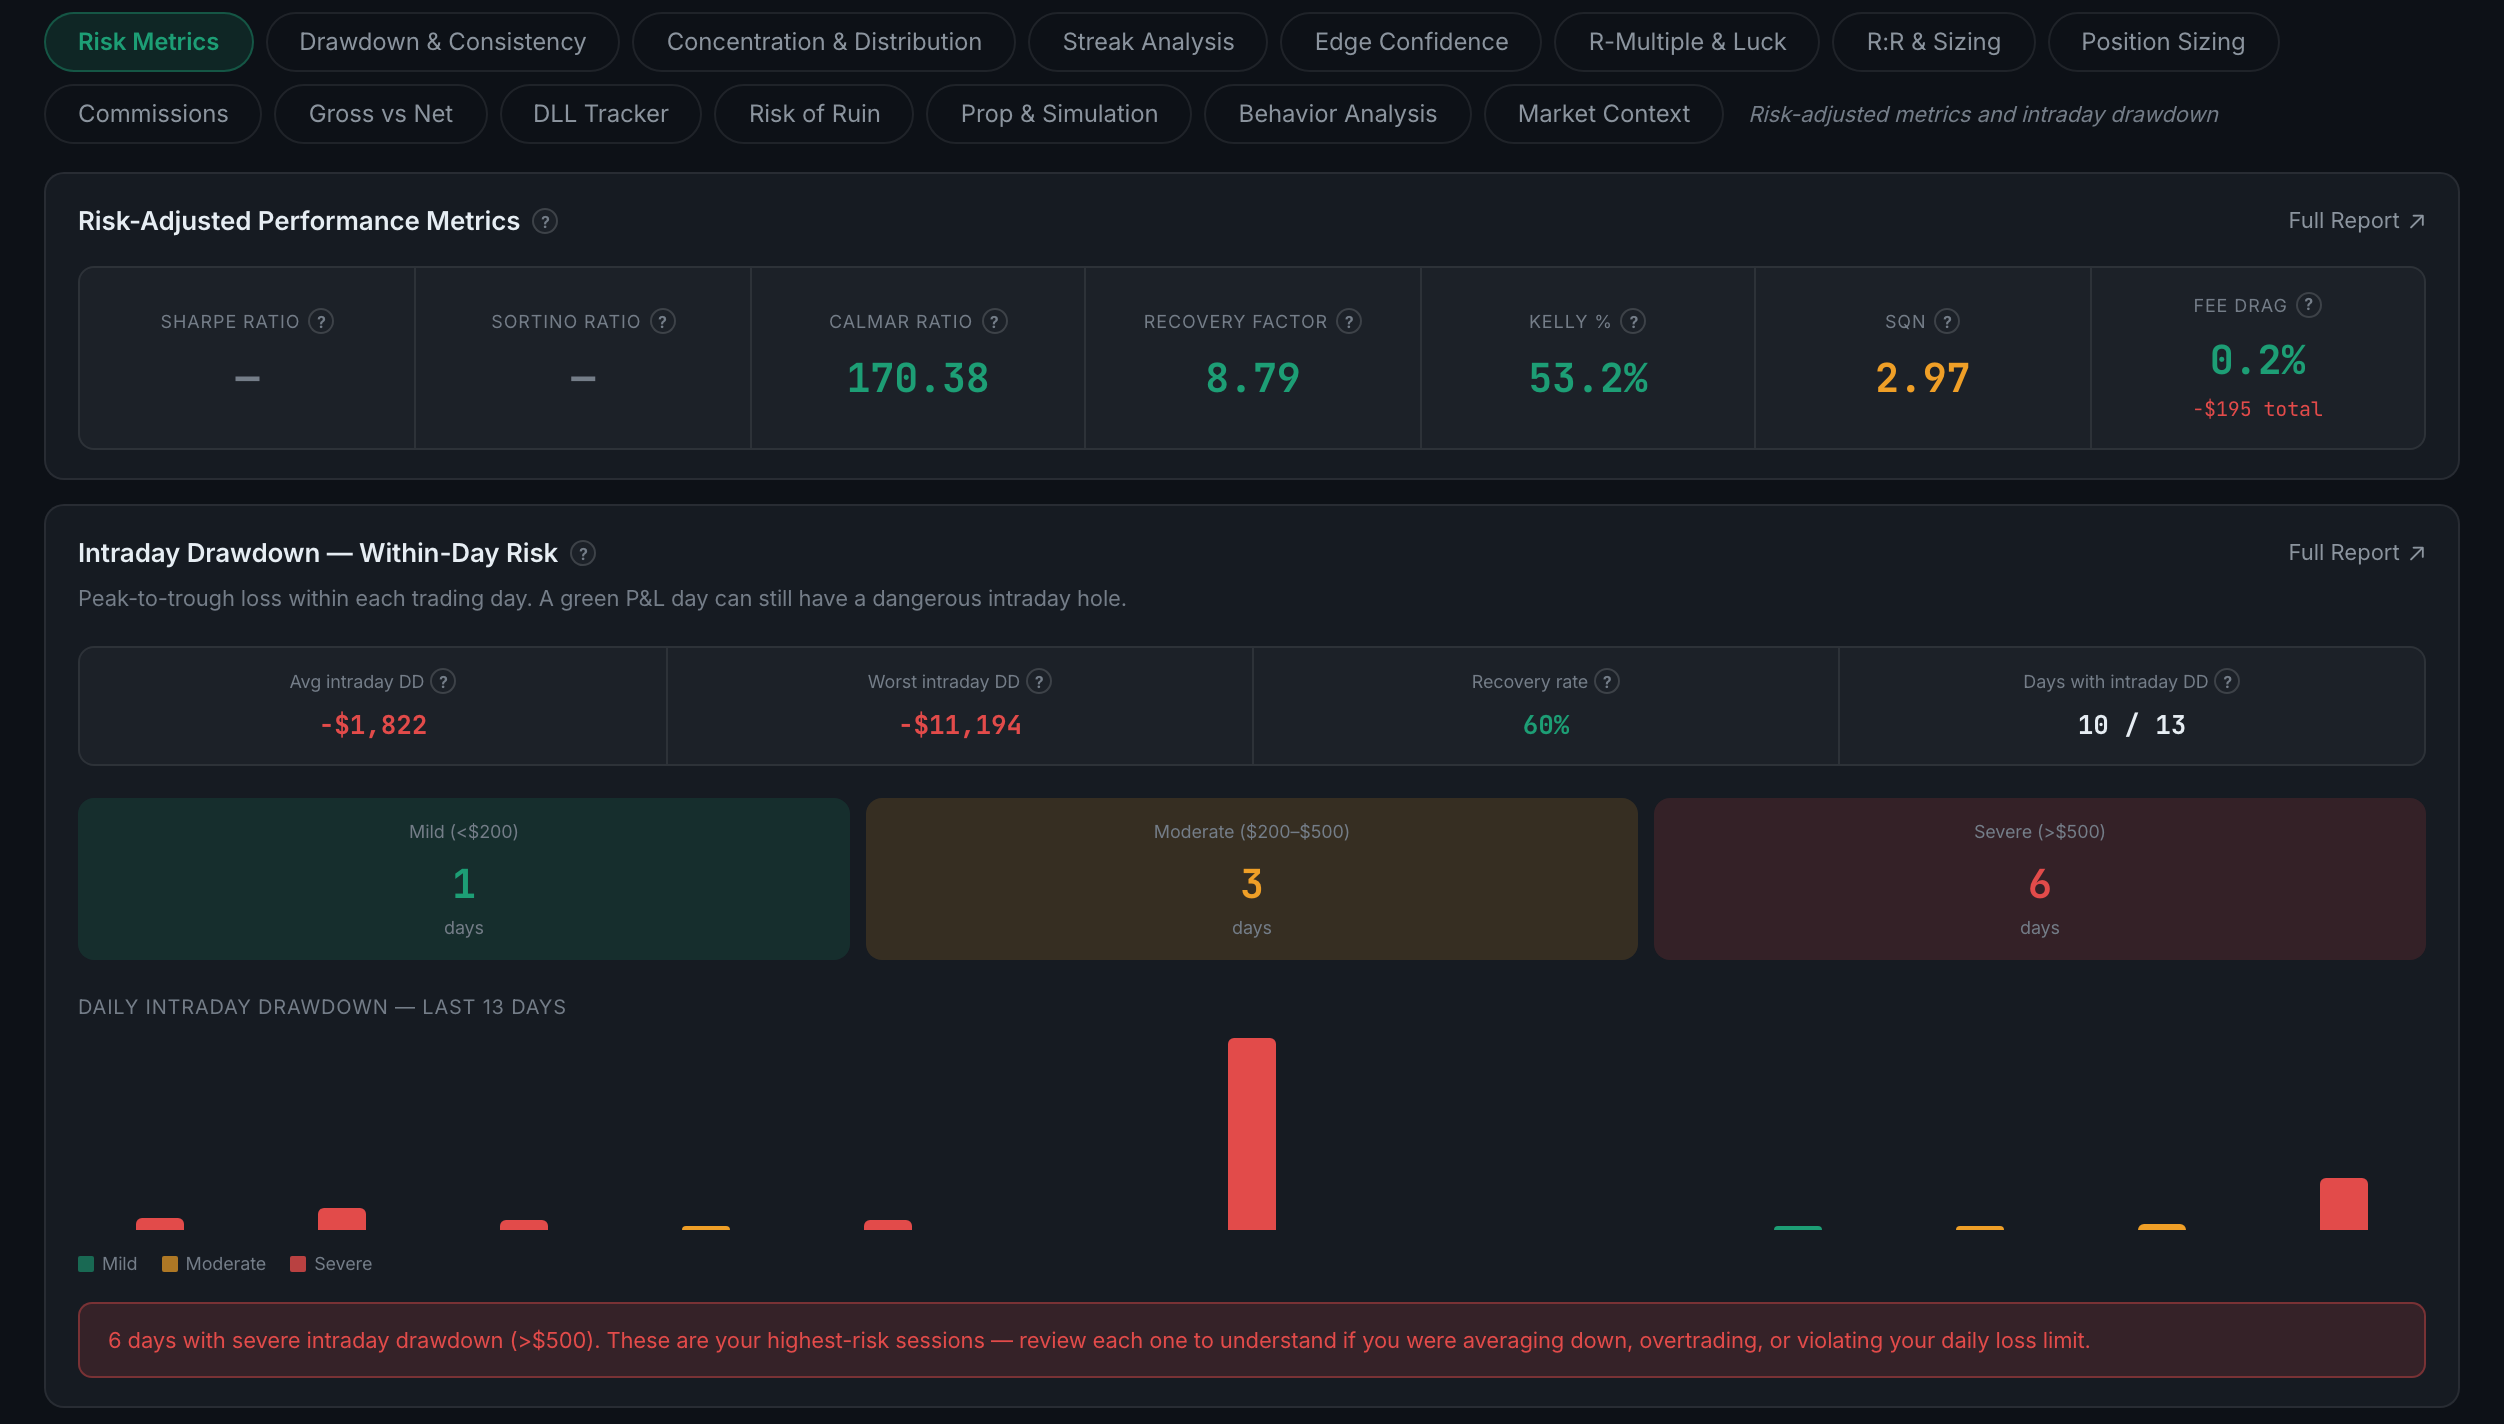Viewport: 2504px width, 1424px height.
Task: Click the red Severe legend swatch
Action: pos(297,1264)
